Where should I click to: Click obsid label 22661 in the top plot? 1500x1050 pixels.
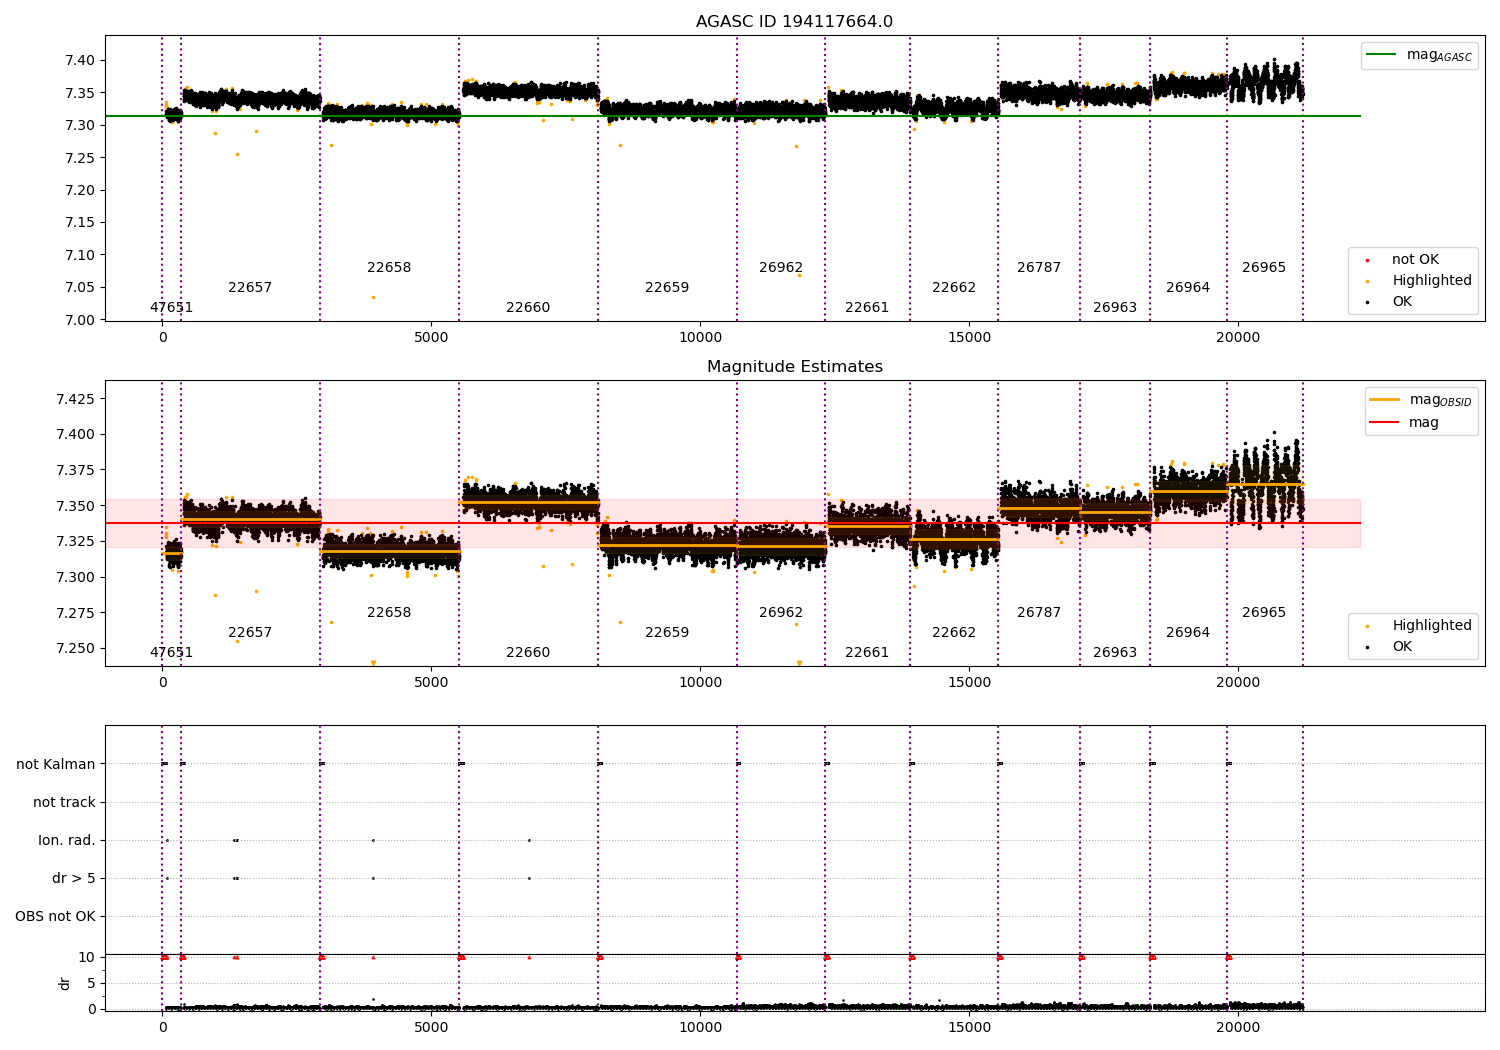tap(867, 308)
